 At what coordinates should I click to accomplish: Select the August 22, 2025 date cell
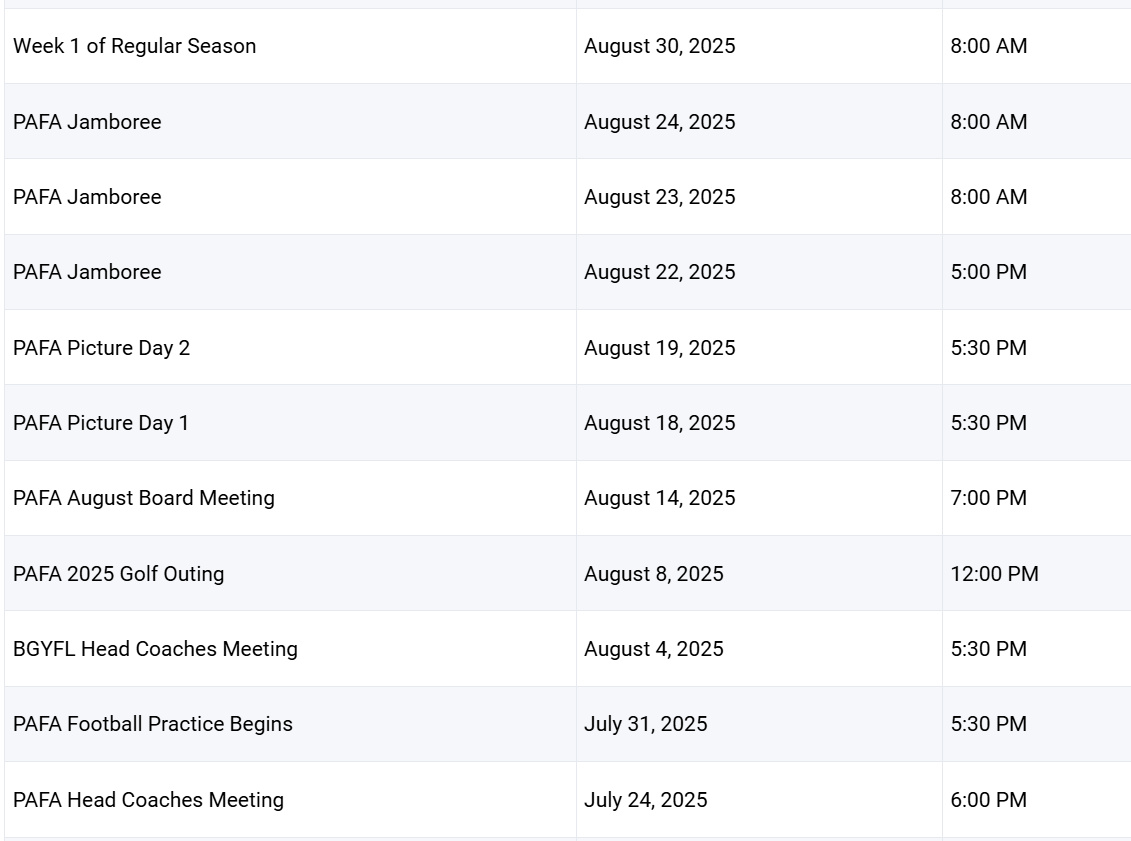659,272
